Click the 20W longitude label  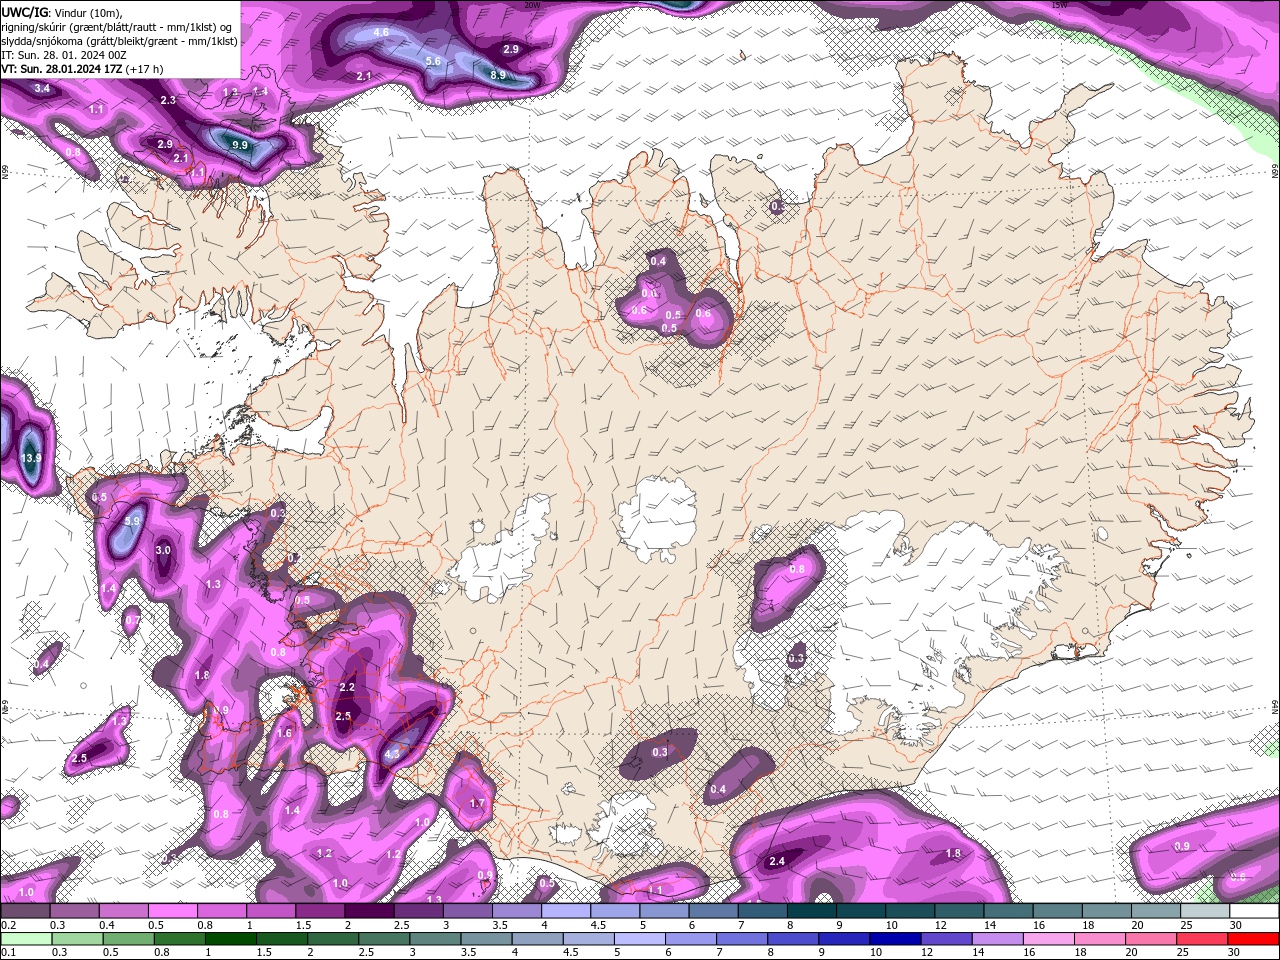coord(532,5)
